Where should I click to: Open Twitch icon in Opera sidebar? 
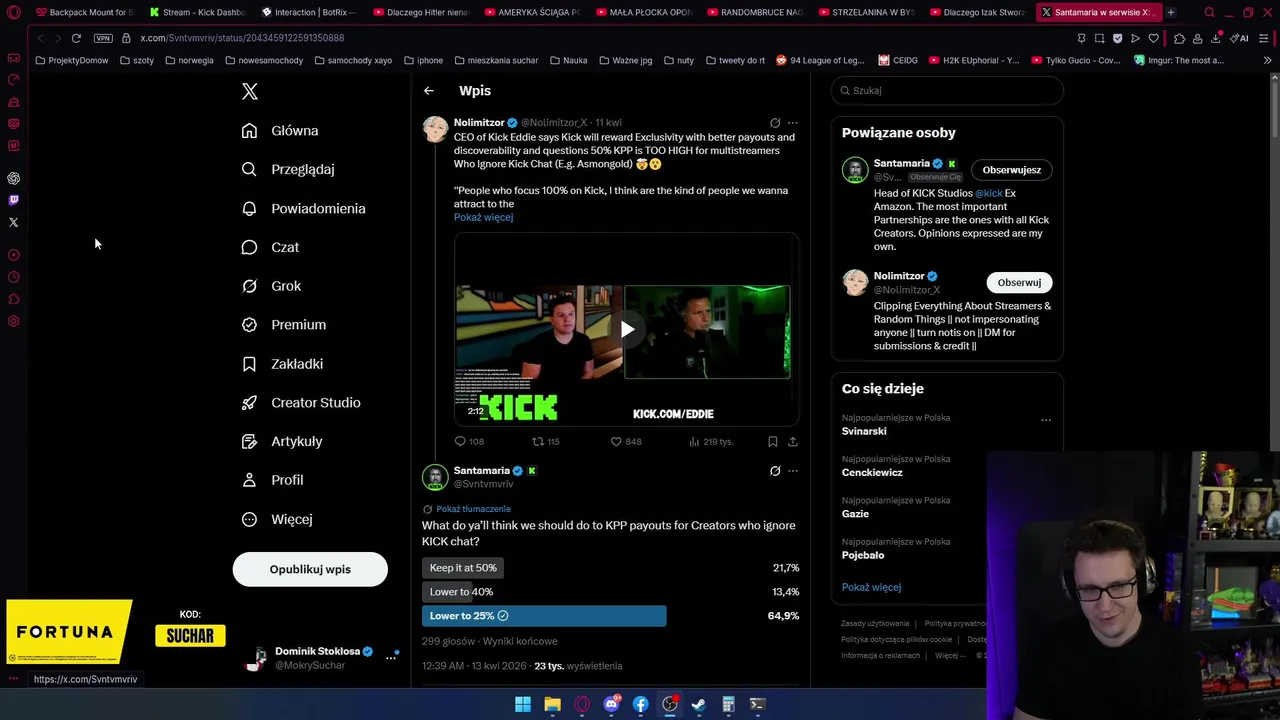[x=14, y=200]
